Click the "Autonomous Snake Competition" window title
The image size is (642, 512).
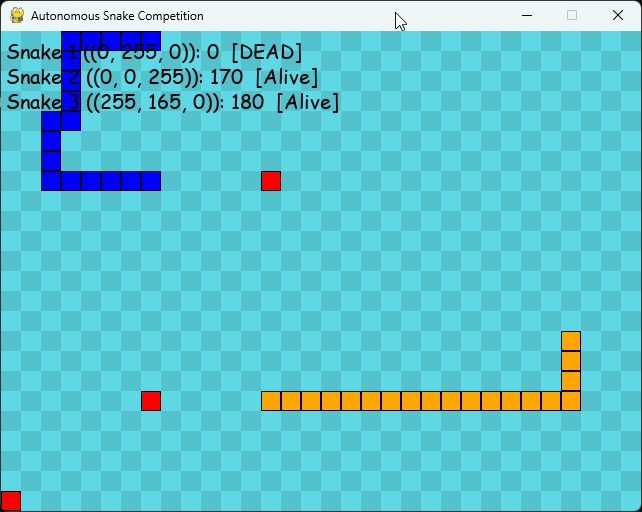point(117,16)
